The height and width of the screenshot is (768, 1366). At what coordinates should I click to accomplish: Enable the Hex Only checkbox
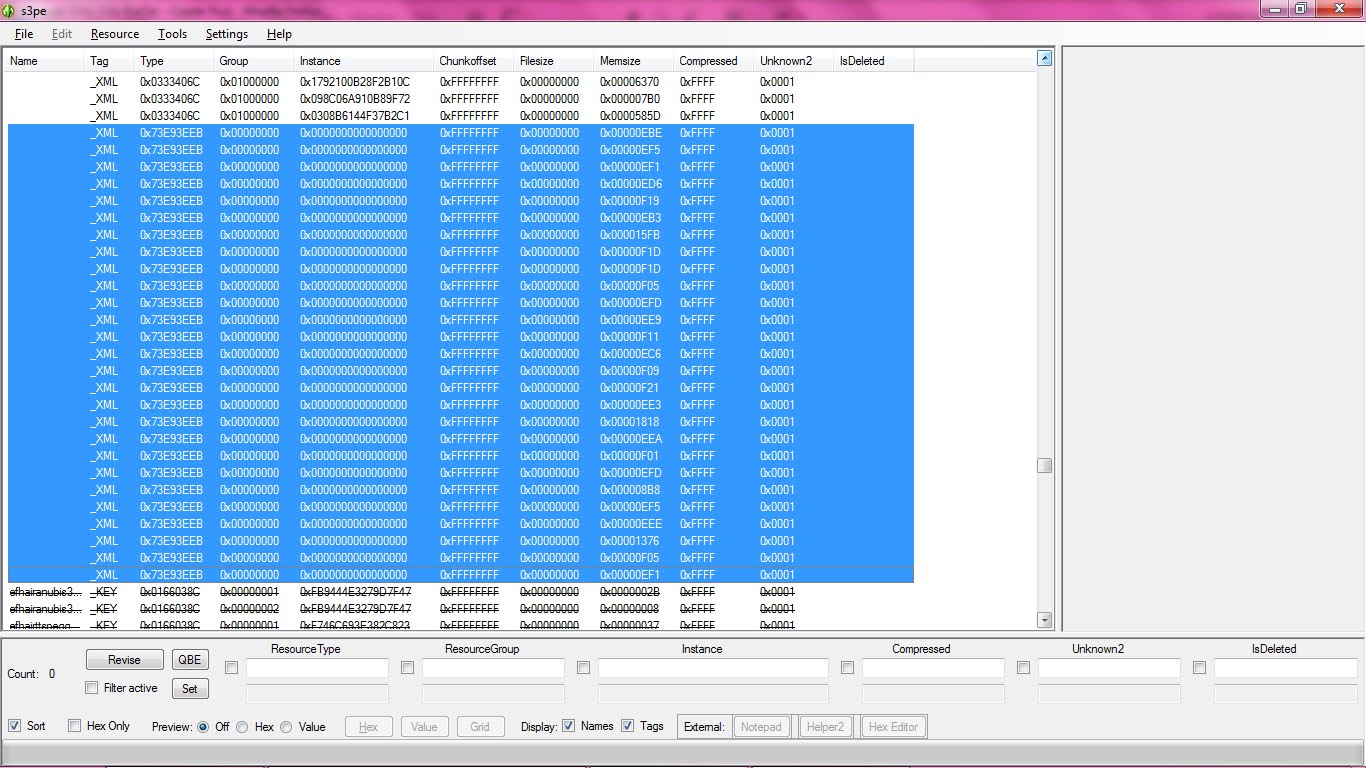click(73, 726)
